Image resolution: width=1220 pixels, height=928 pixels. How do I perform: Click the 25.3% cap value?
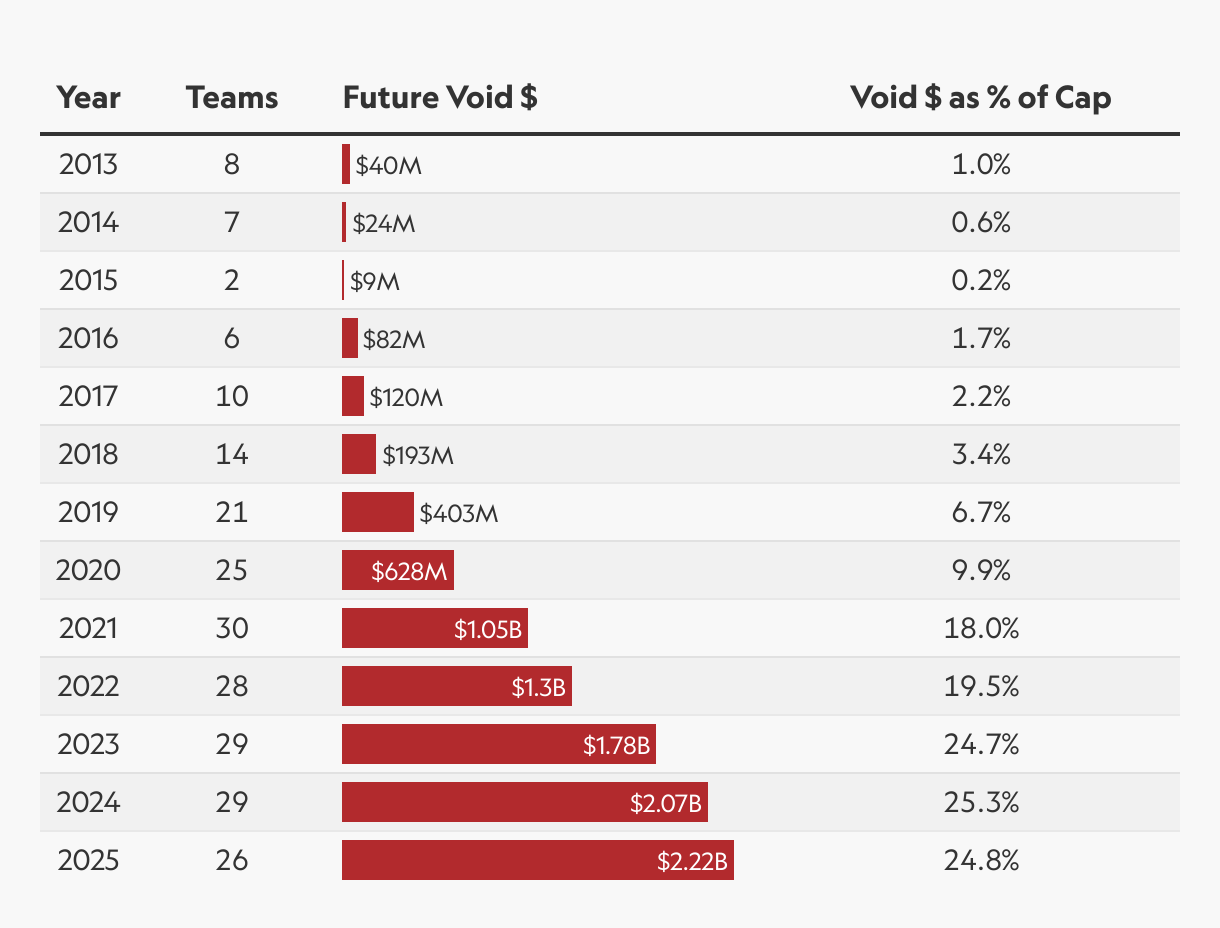click(980, 802)
